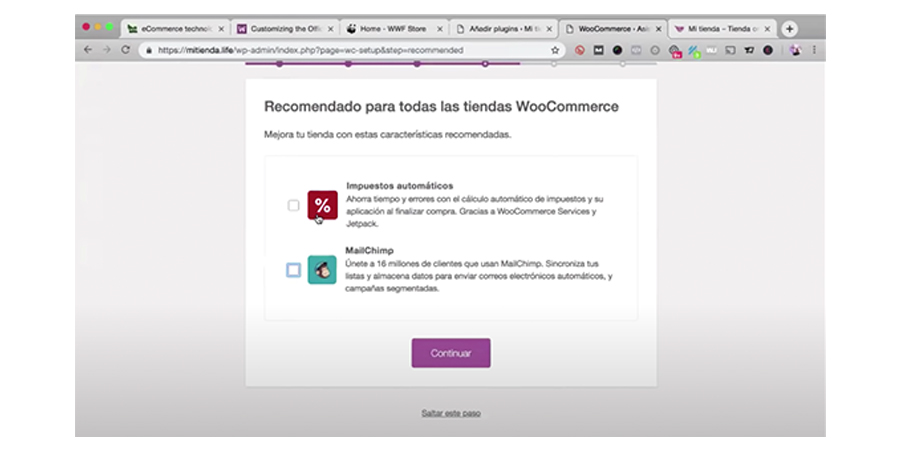900x450 pixels.
Task: Go back using the browser back arrow
Action: [88, 49]
